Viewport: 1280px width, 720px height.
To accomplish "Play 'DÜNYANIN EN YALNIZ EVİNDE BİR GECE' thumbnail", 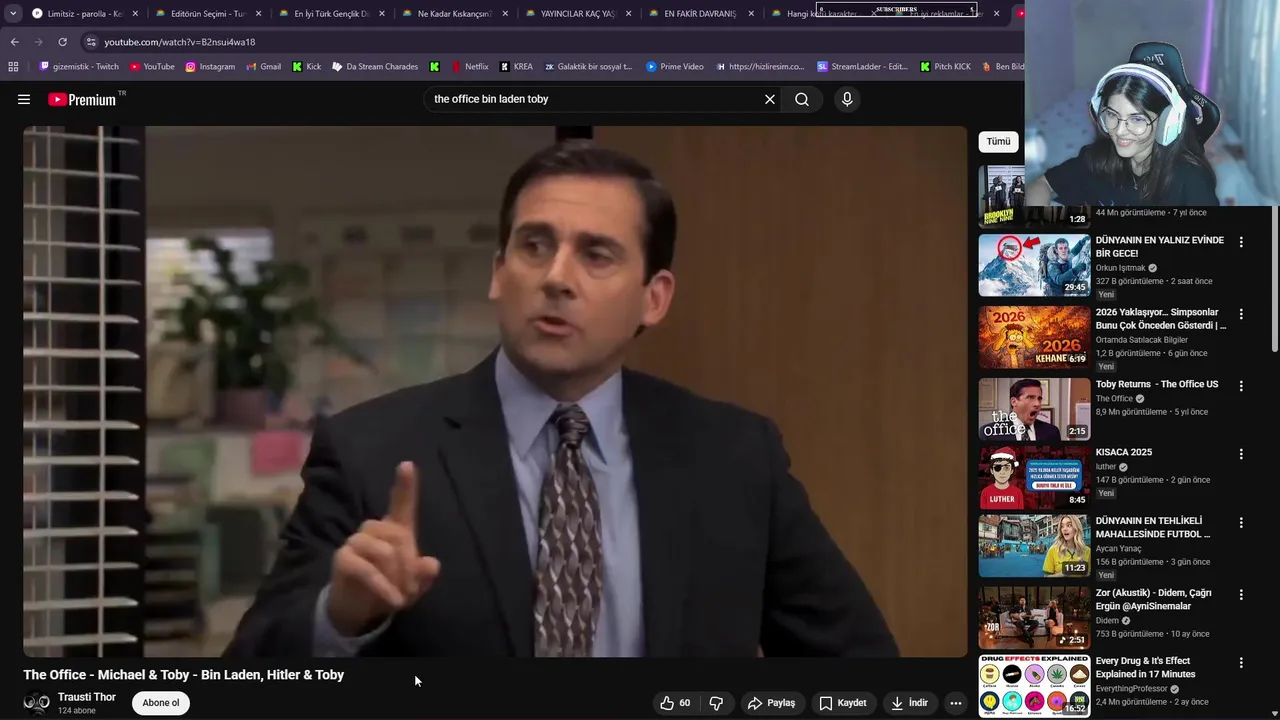I will [x=1034, y=265].
